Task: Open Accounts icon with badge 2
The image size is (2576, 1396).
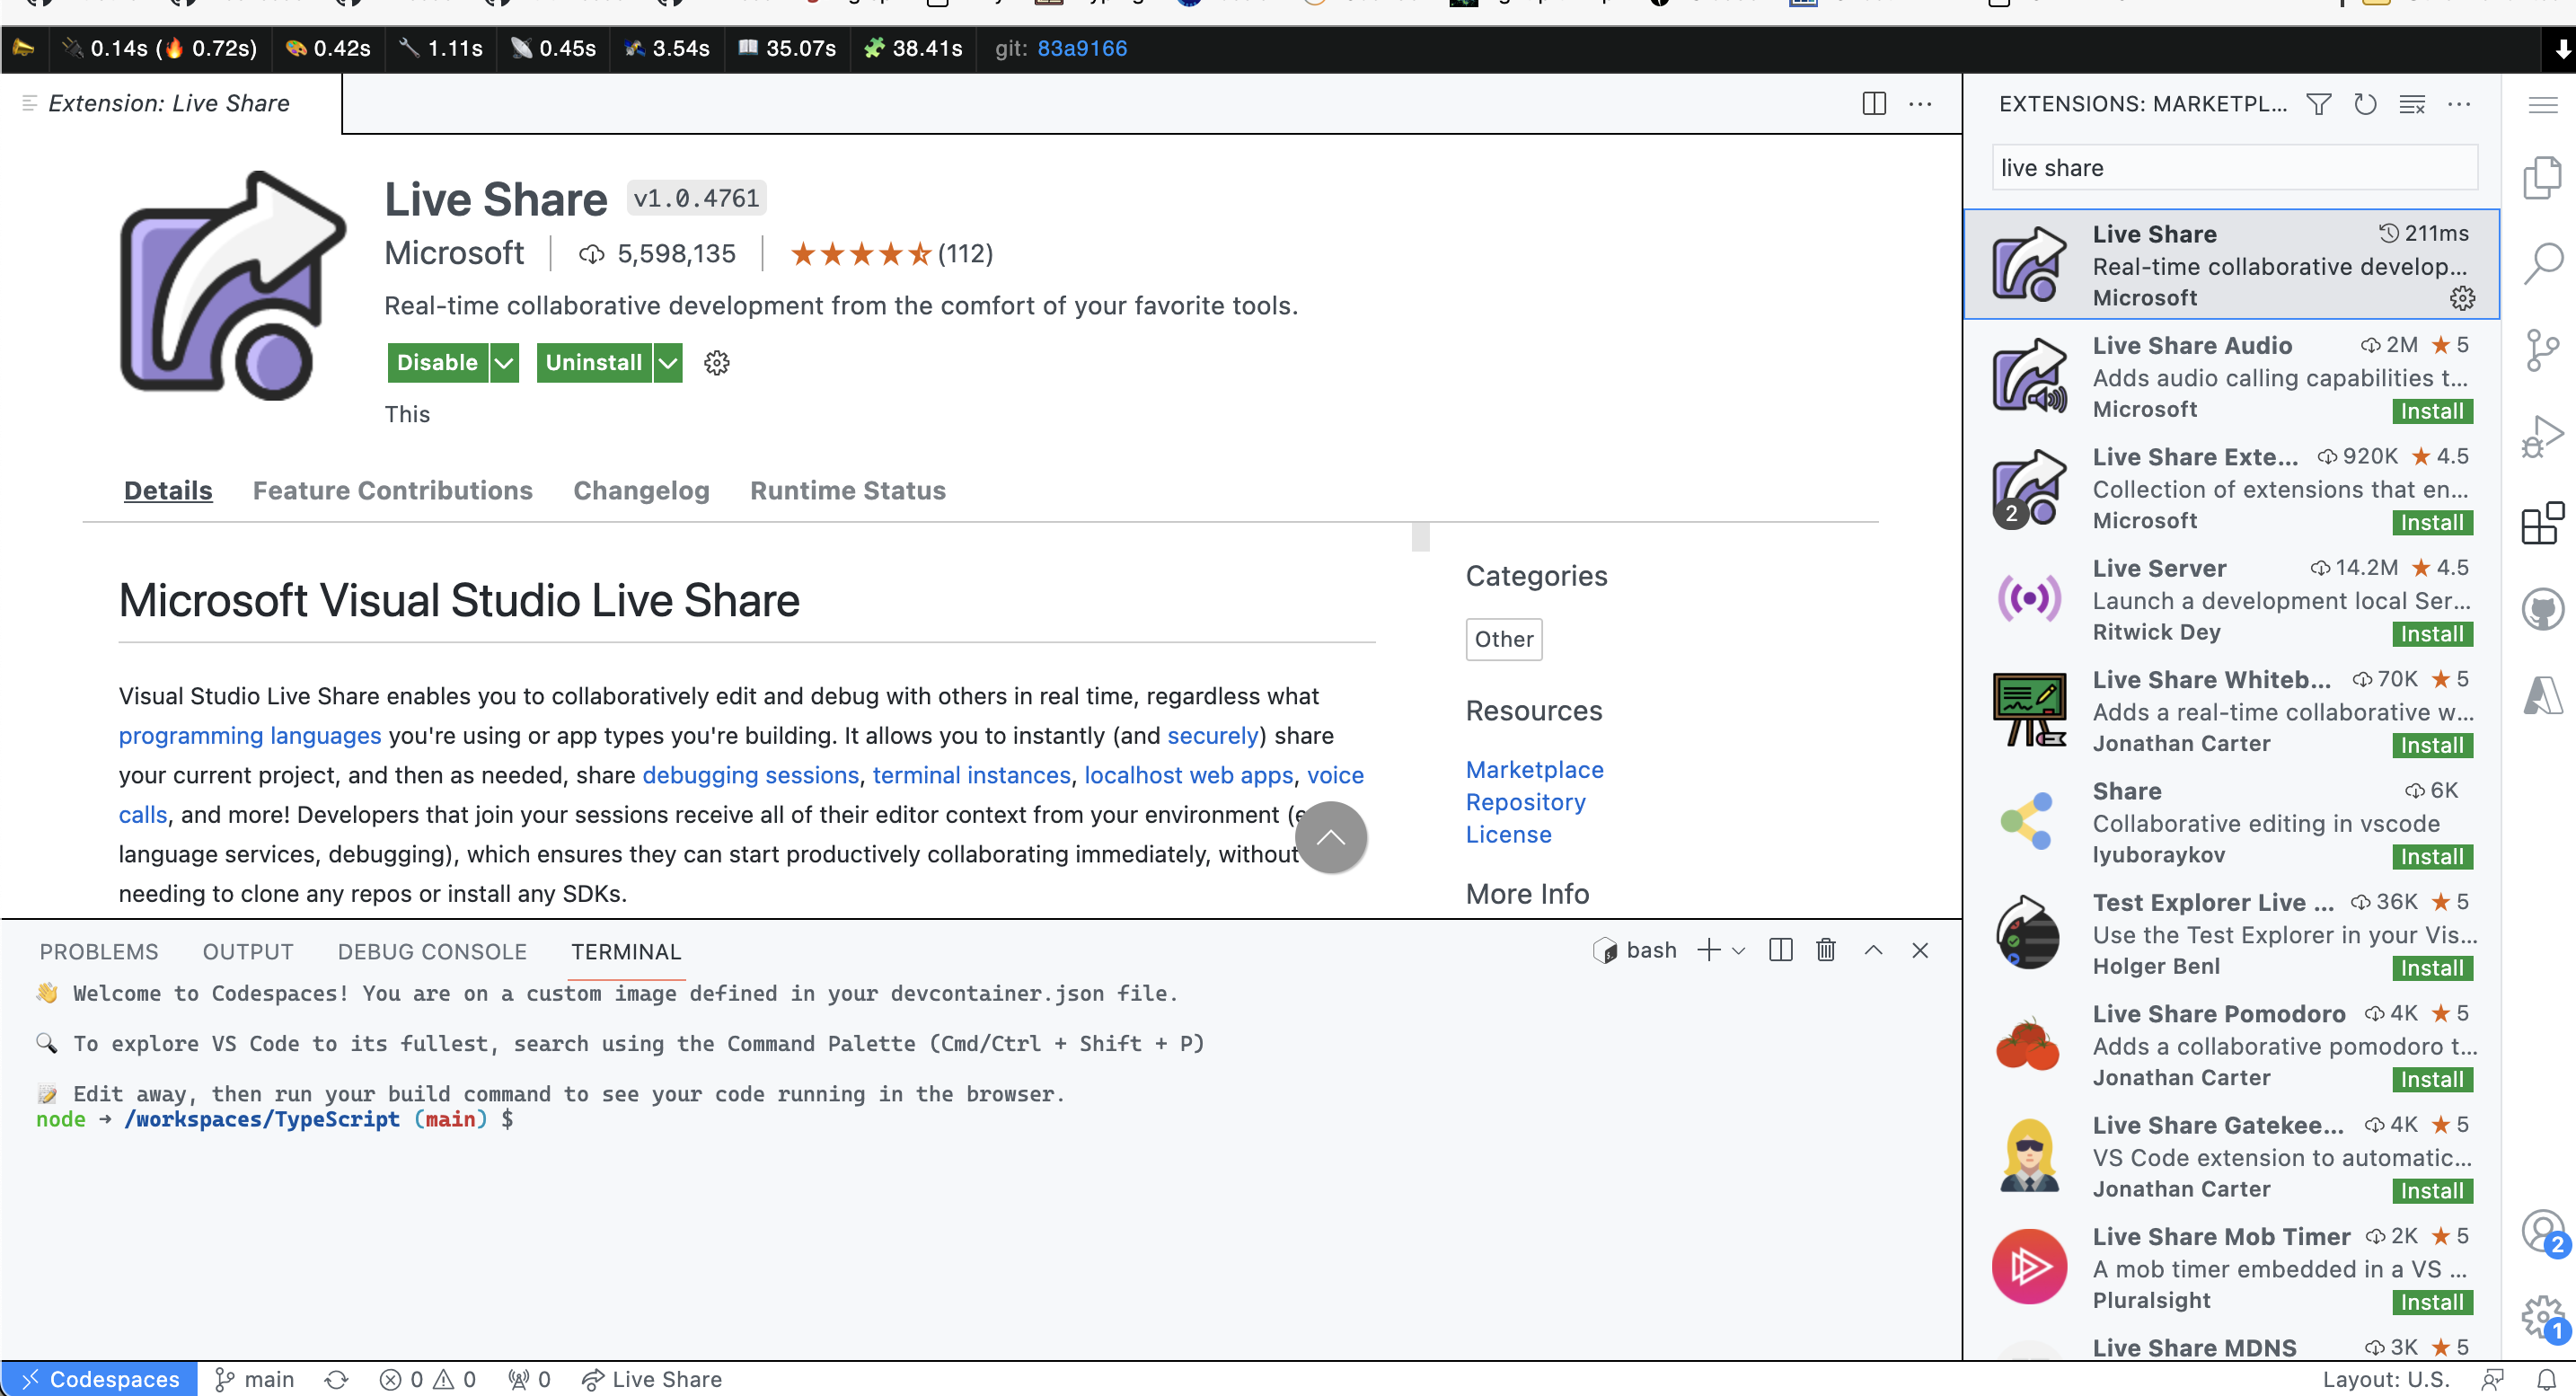Action: (2541, 1233)
